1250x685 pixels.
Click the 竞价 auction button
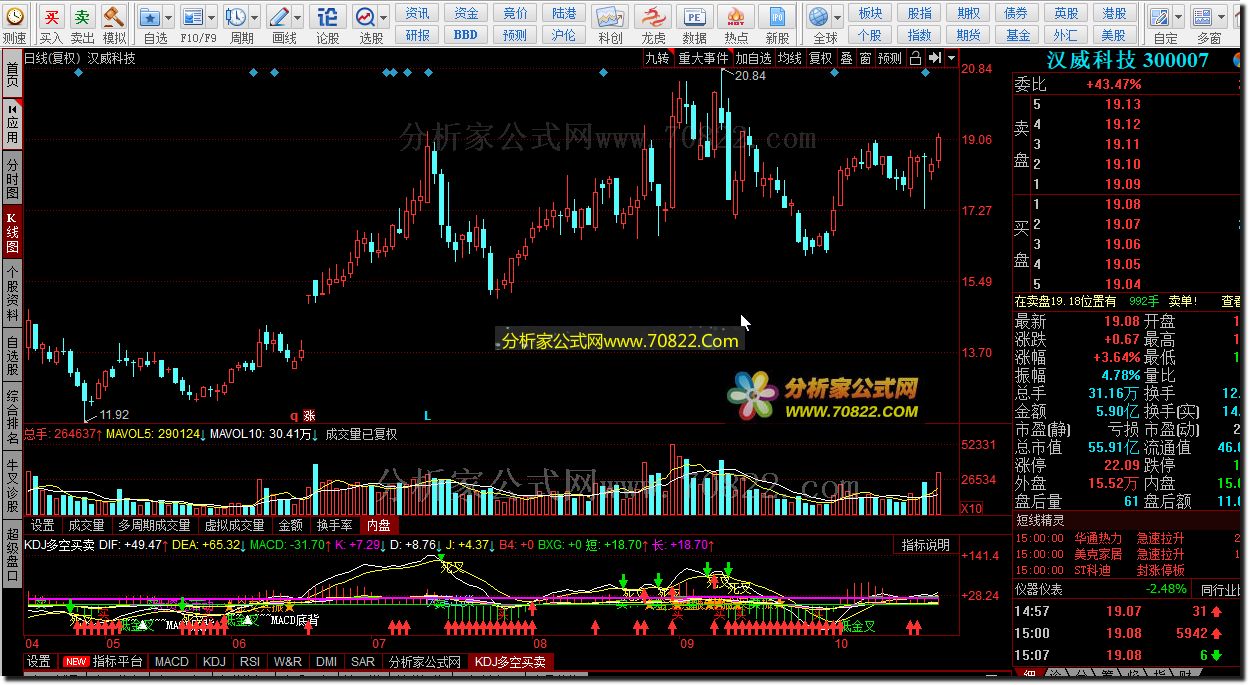point(515,13)
